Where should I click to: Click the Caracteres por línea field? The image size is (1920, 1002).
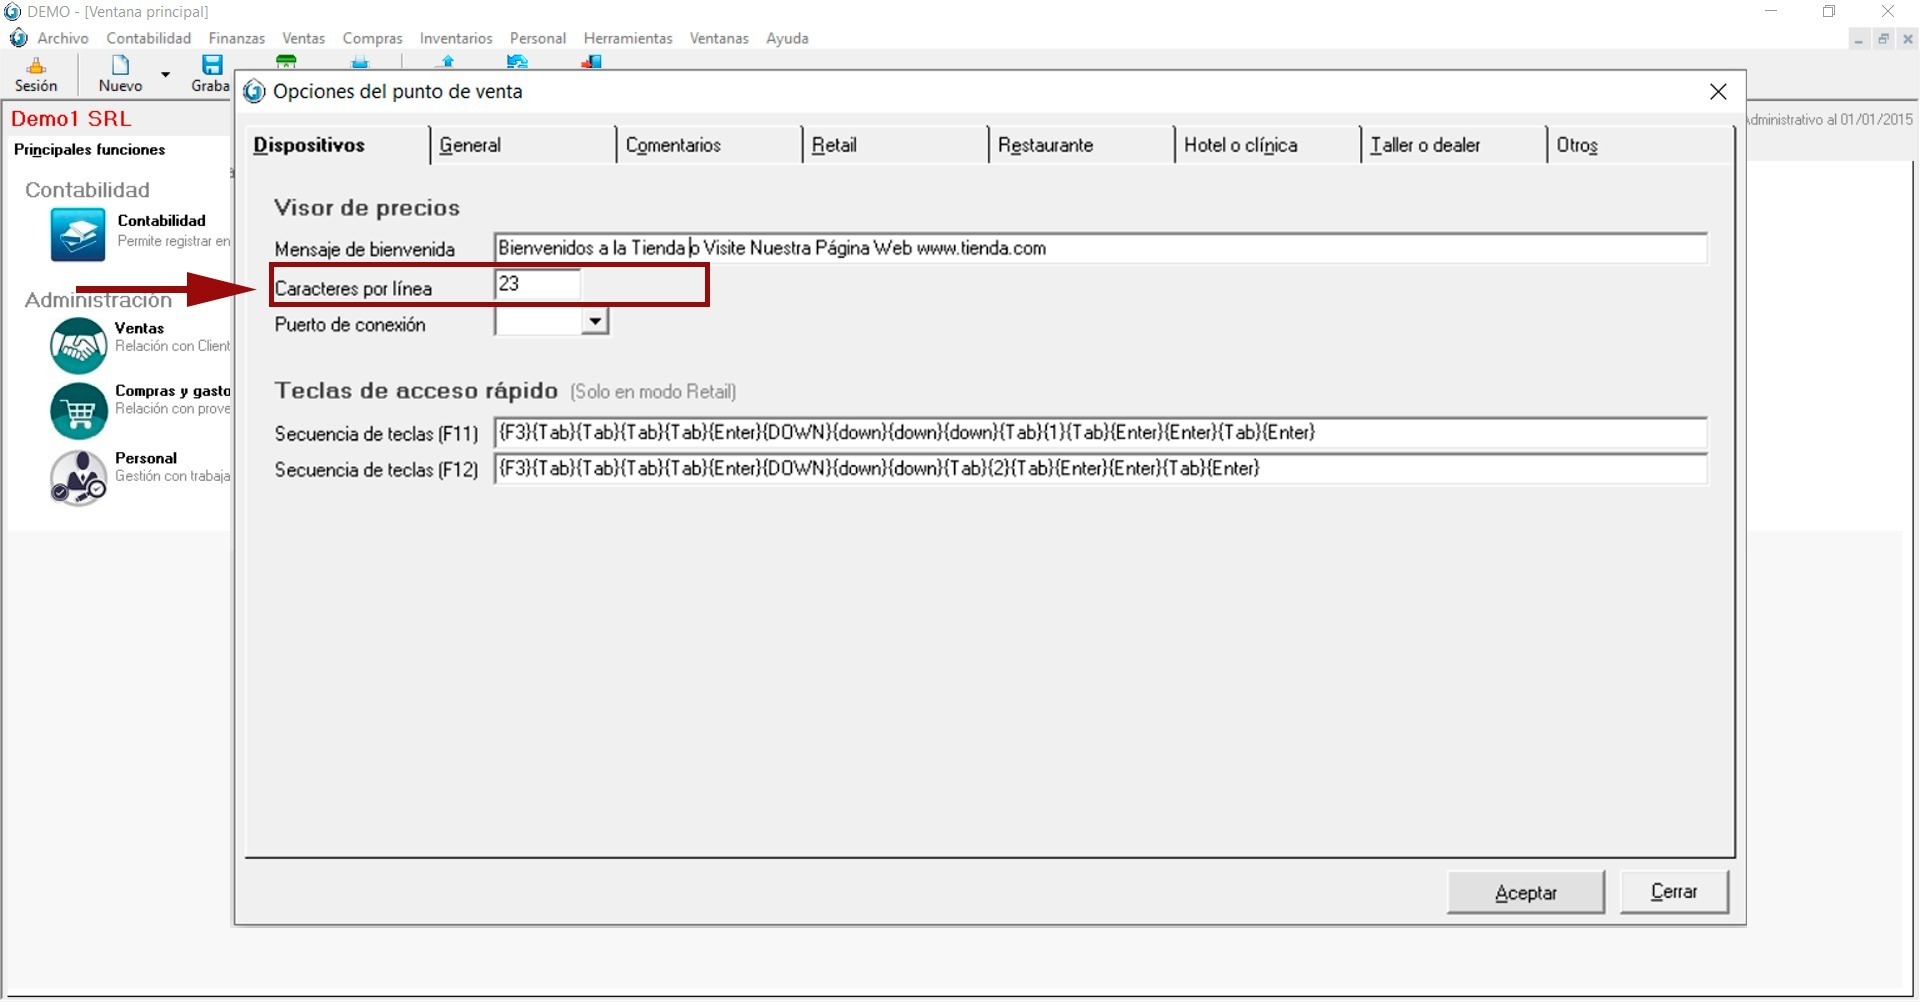(537, 285)
